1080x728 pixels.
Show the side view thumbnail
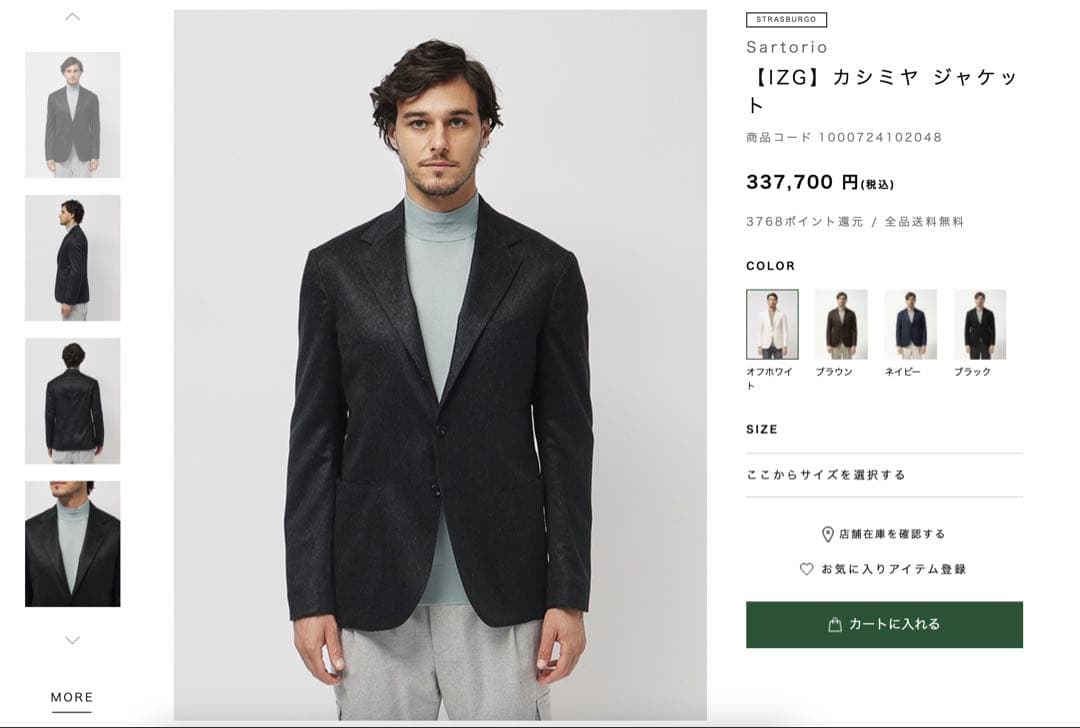pyautogui.click(x=72, y=258)
